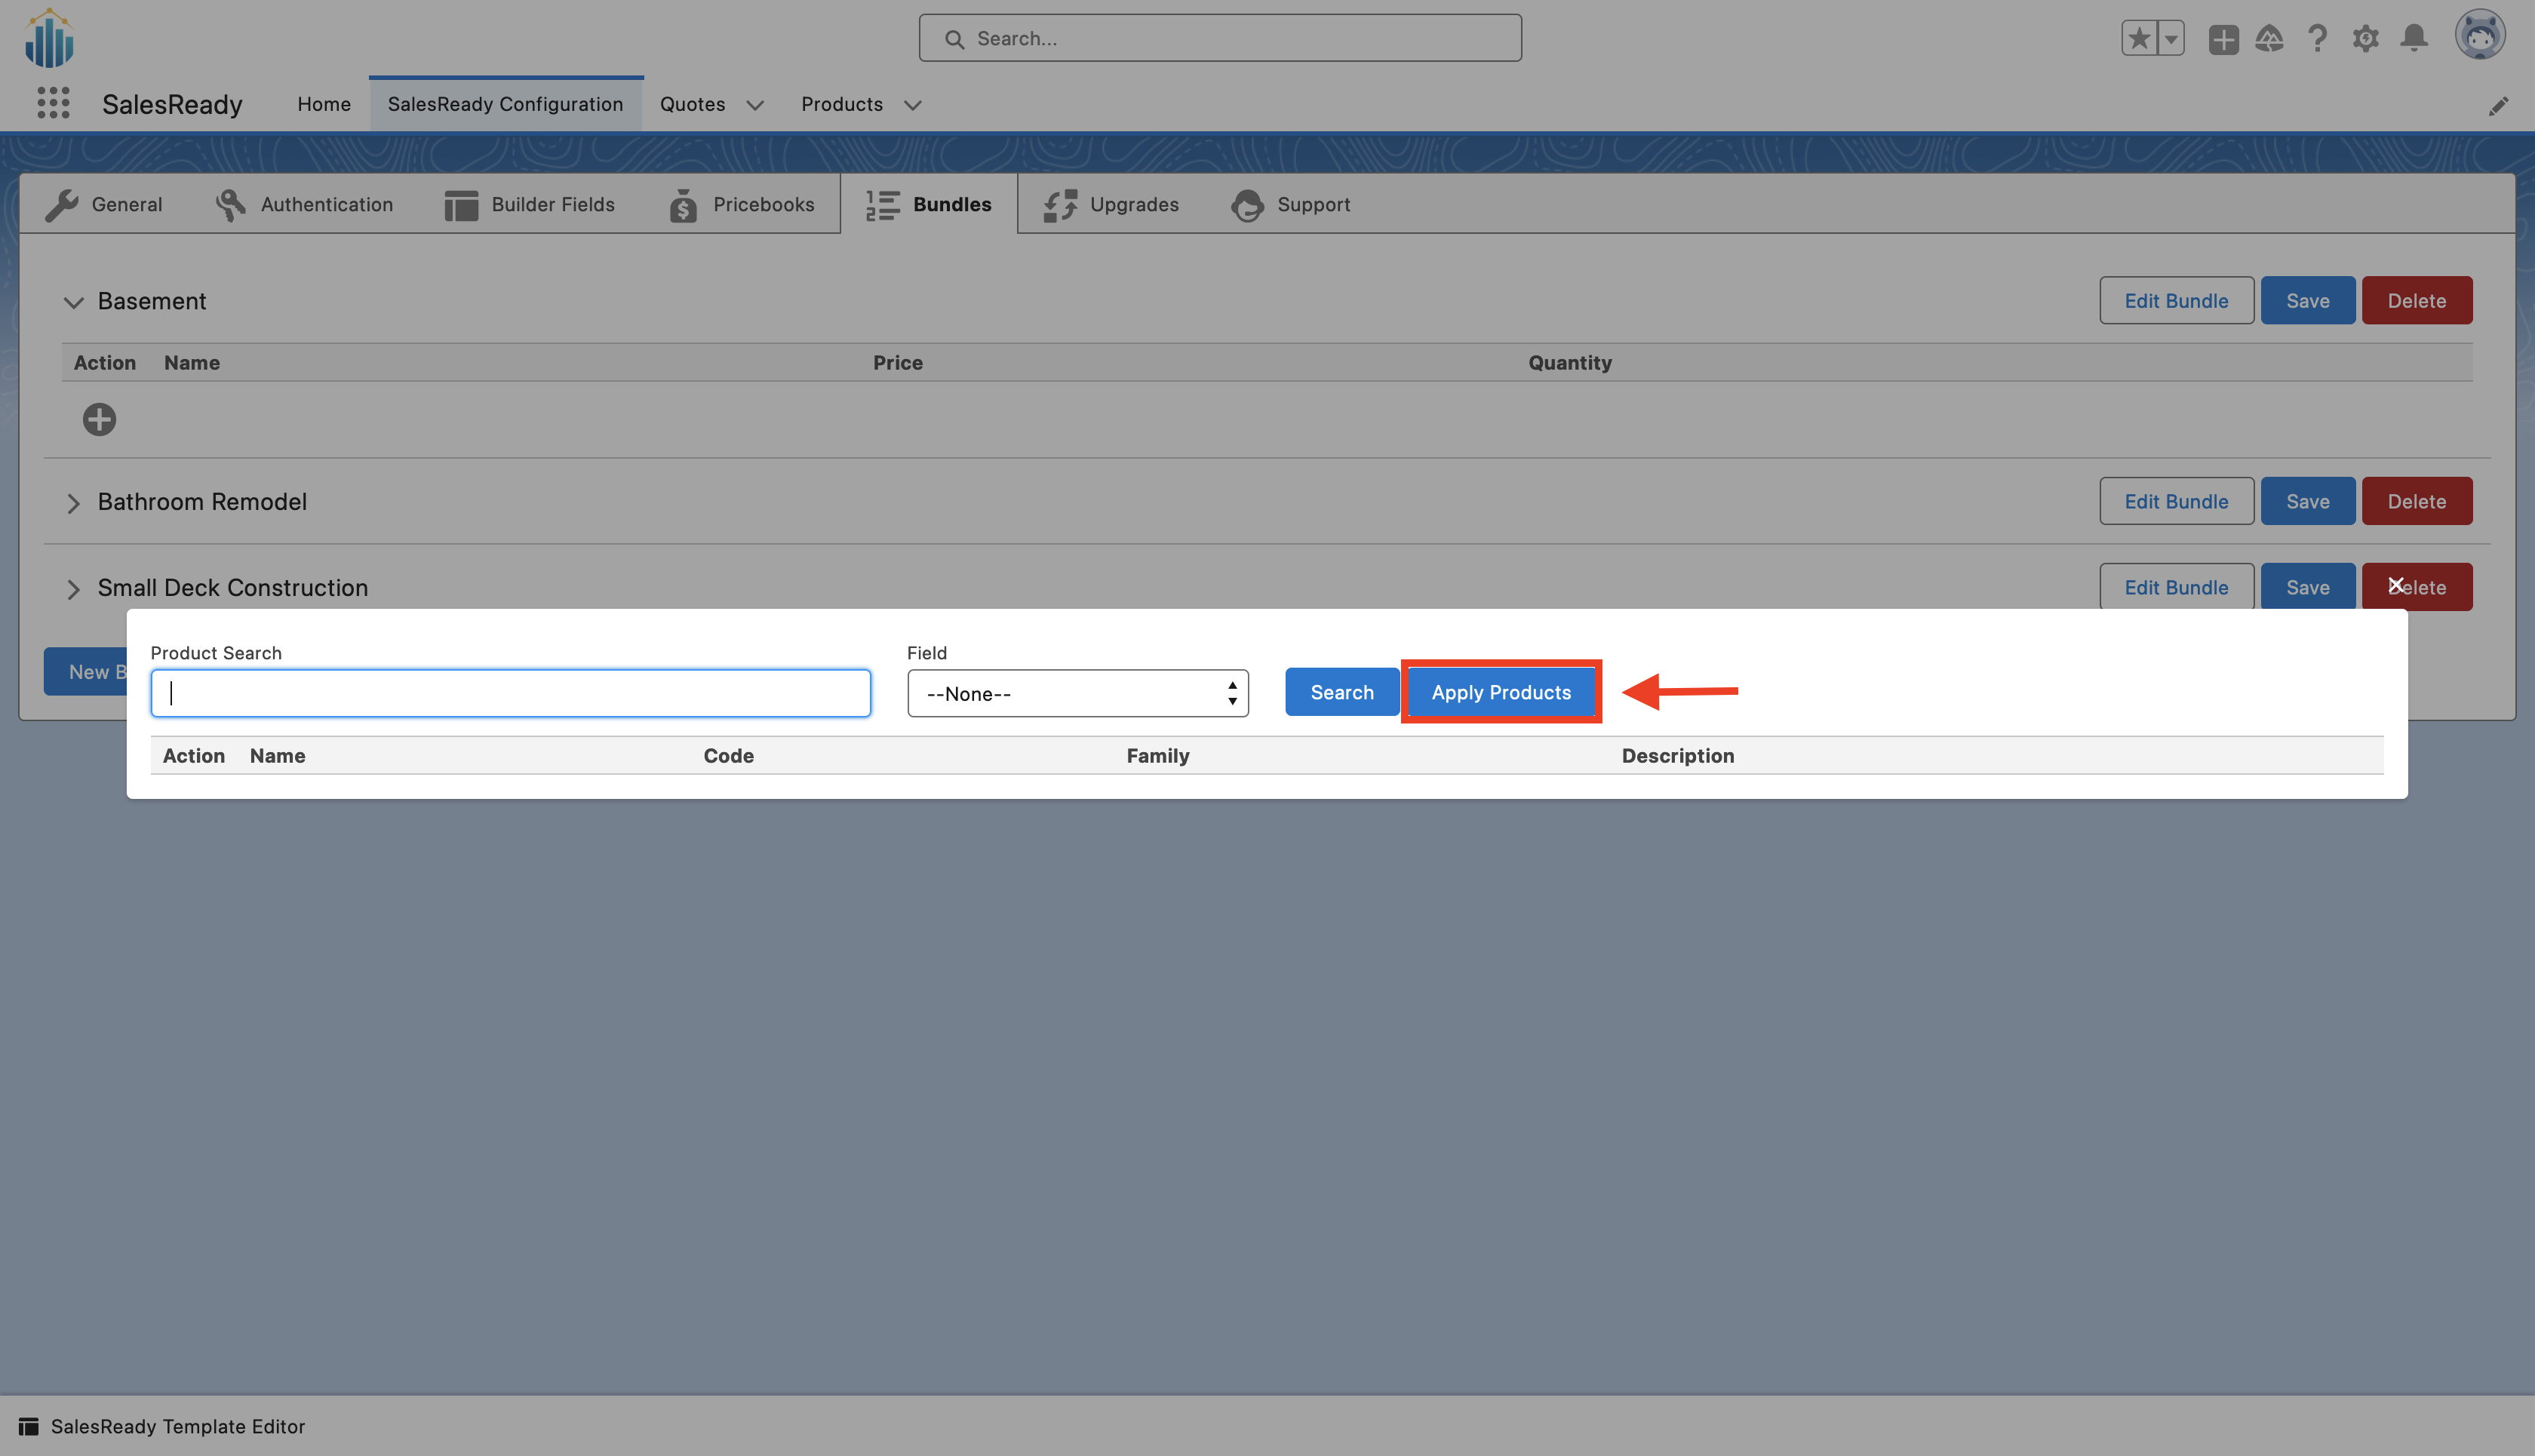Open the Field dropdown selector
This screenshot has width=2535, height=1456.
[1077, 693]
